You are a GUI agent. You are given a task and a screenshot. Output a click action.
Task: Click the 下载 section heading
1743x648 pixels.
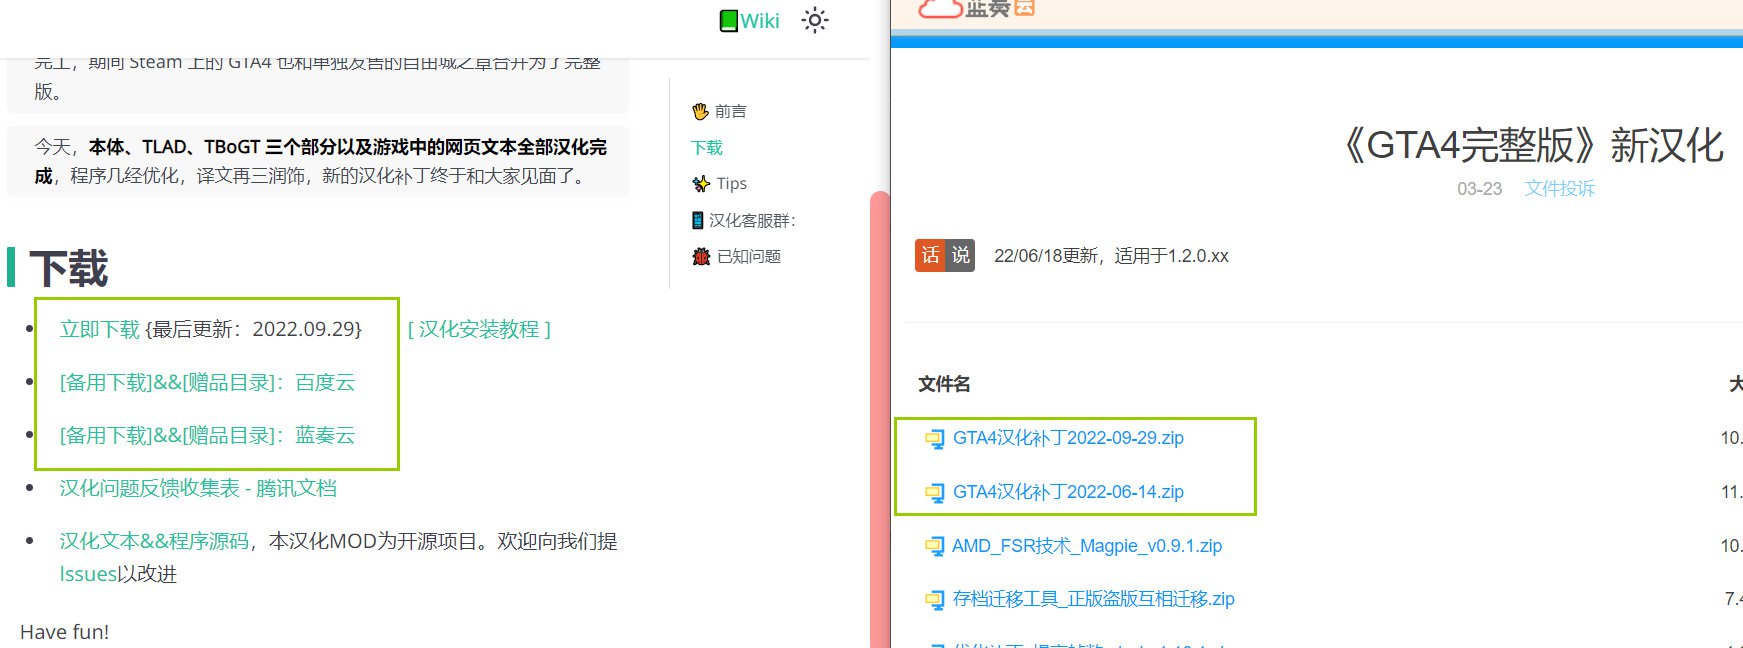click(69, 268)
